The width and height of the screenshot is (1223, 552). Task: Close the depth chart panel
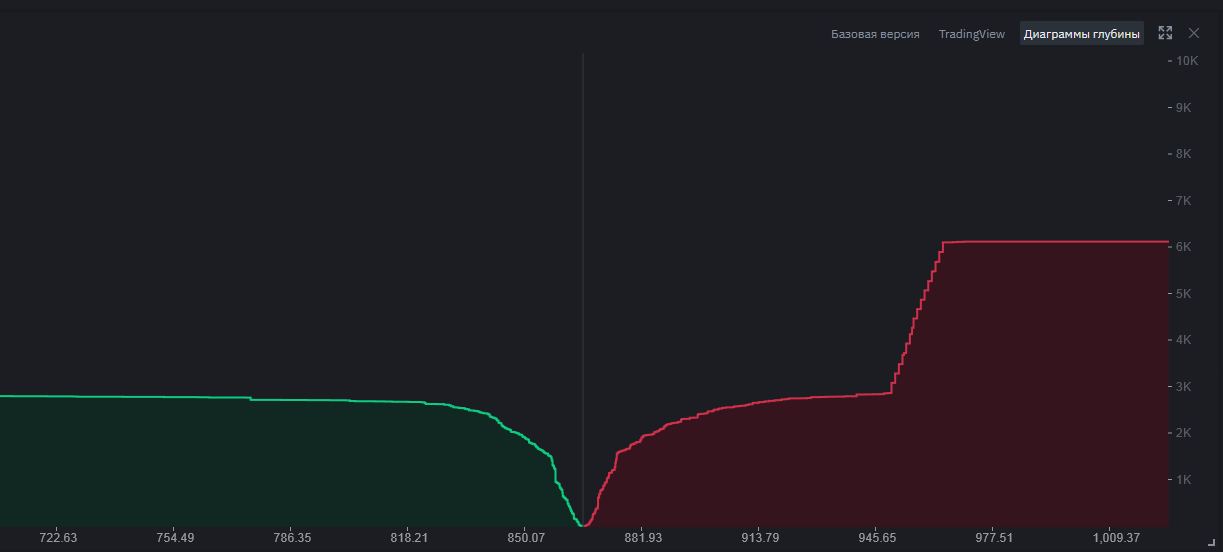(1193, 33)
